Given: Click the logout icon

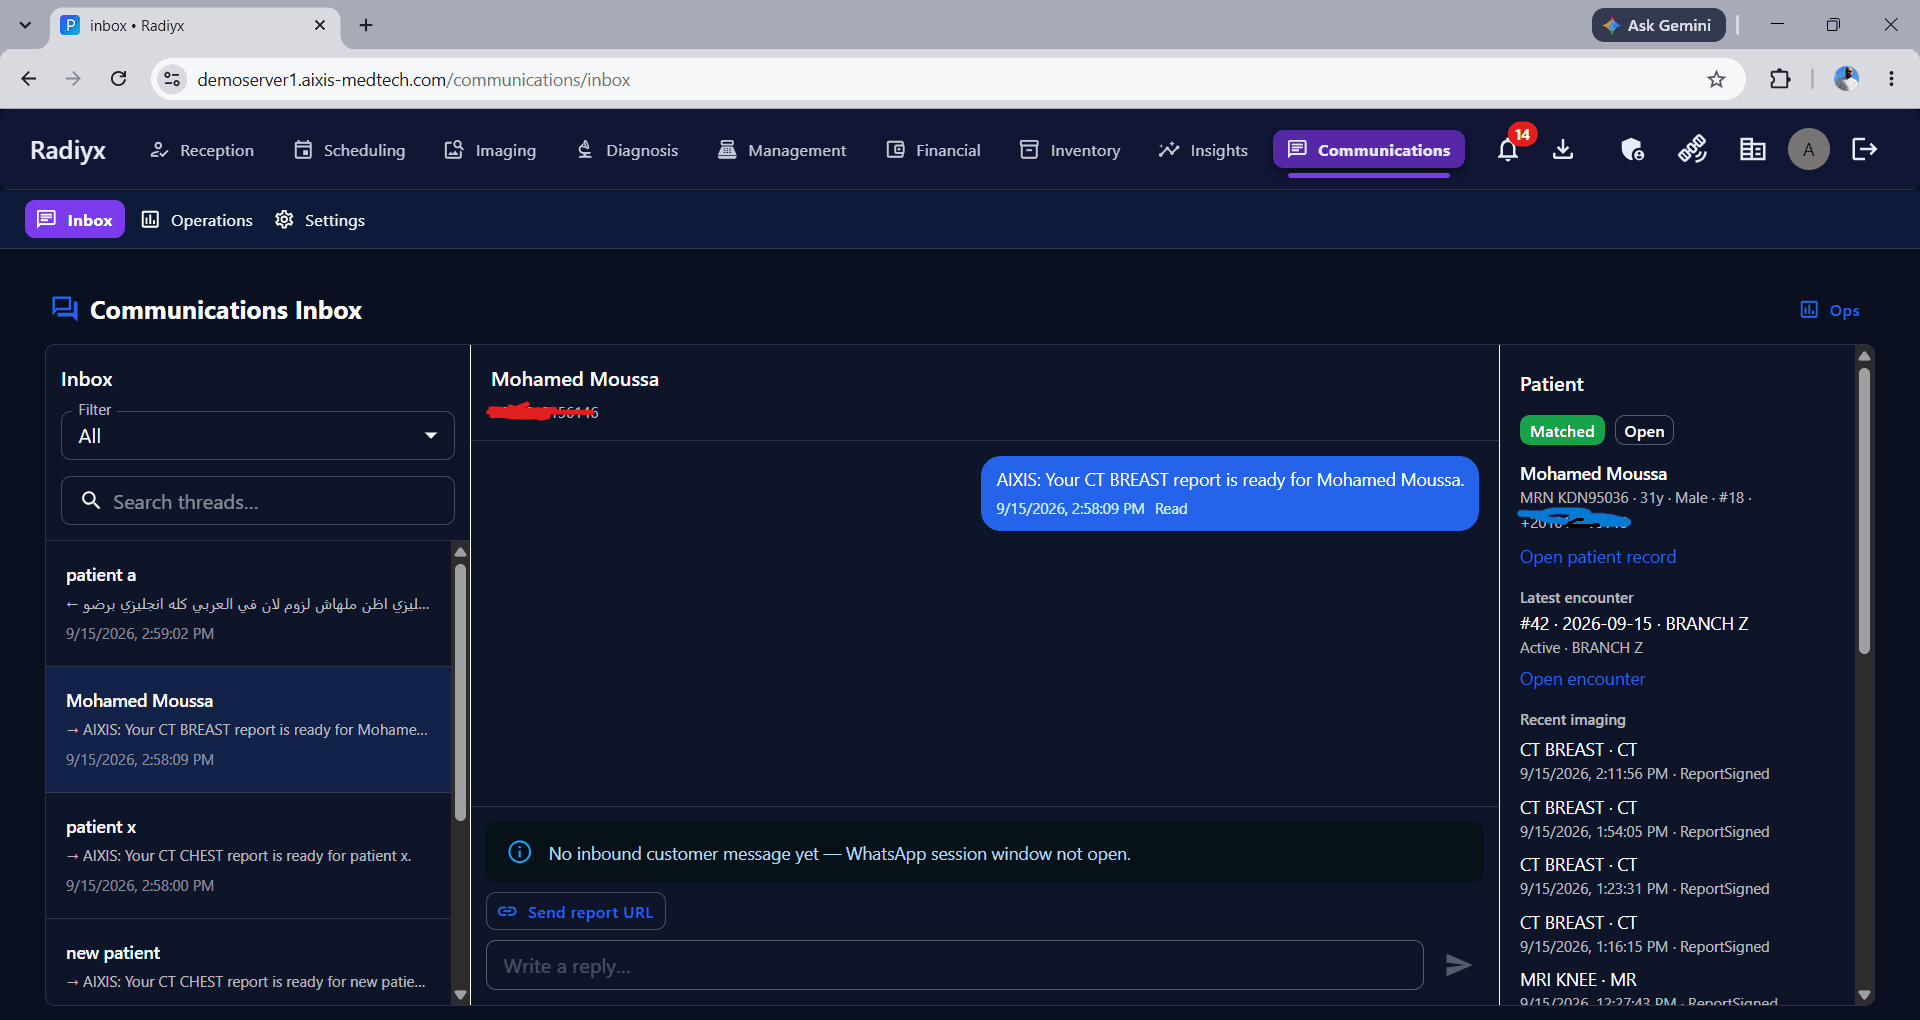Looking at the screenshot, I should click(1865, 150).
